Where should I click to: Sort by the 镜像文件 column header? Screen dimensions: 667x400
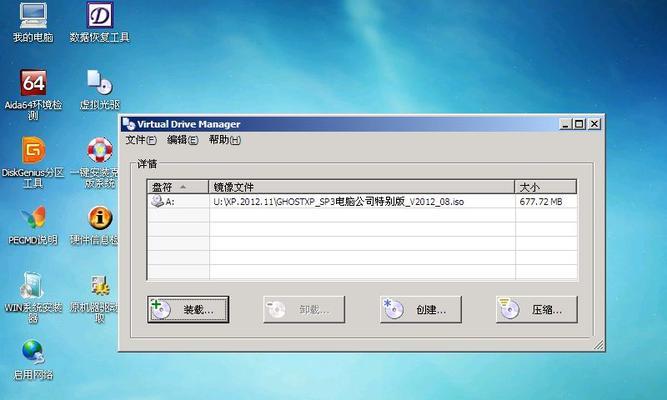point(362,187)
